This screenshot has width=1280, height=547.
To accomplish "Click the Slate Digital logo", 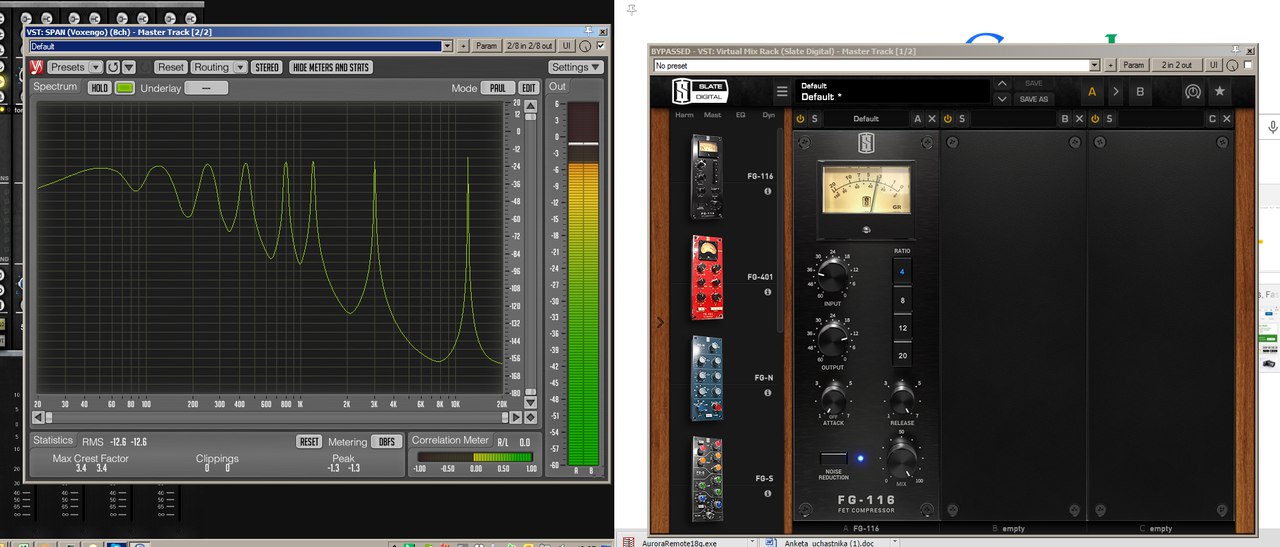I will (699, 92).
